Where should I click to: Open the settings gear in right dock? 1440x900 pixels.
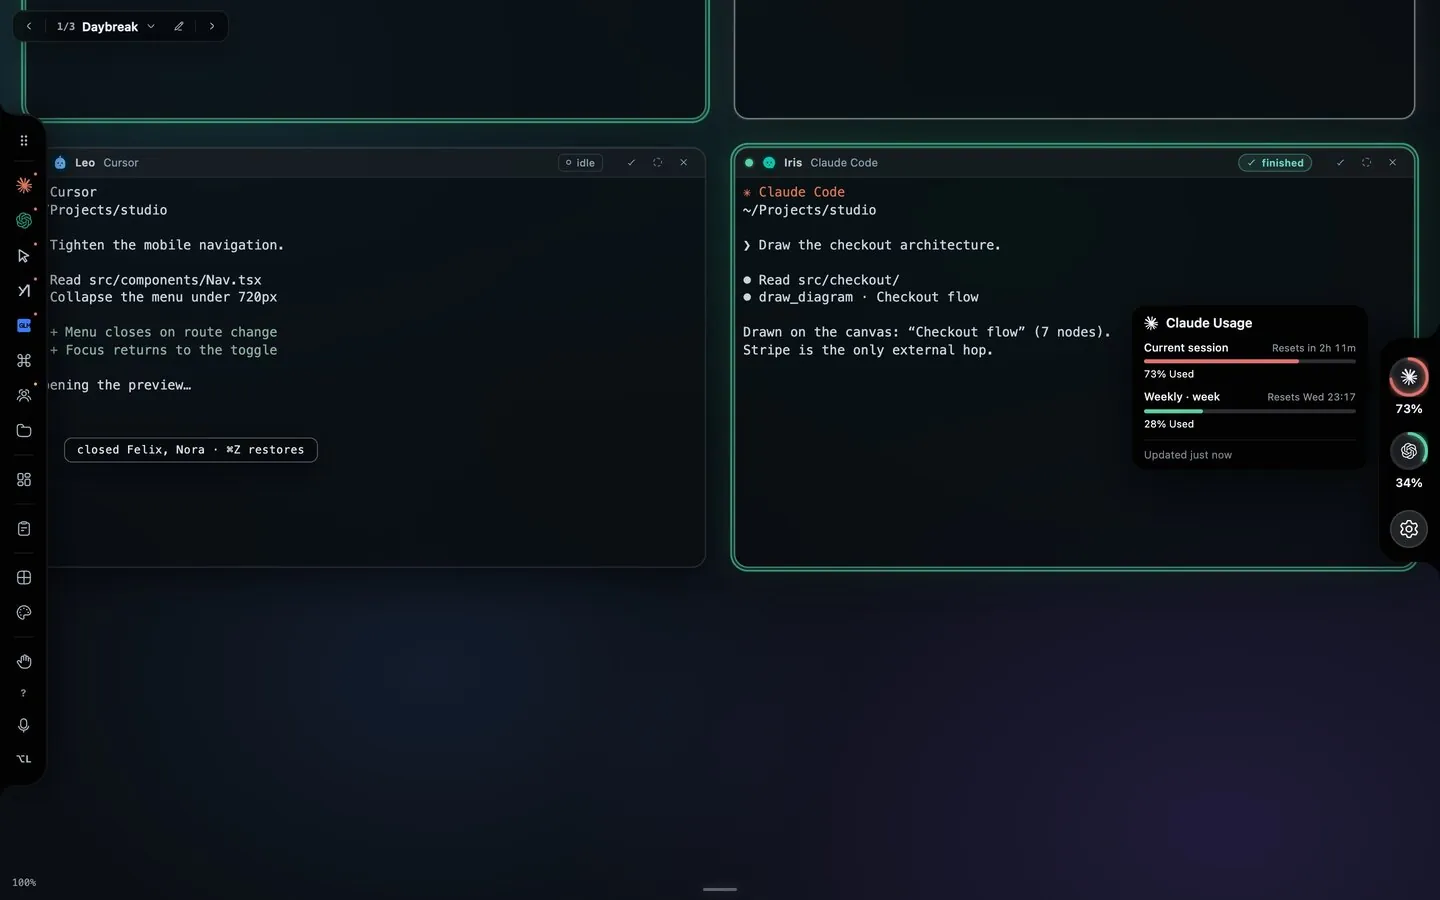pyautogui.click(x=1409, y=529)
